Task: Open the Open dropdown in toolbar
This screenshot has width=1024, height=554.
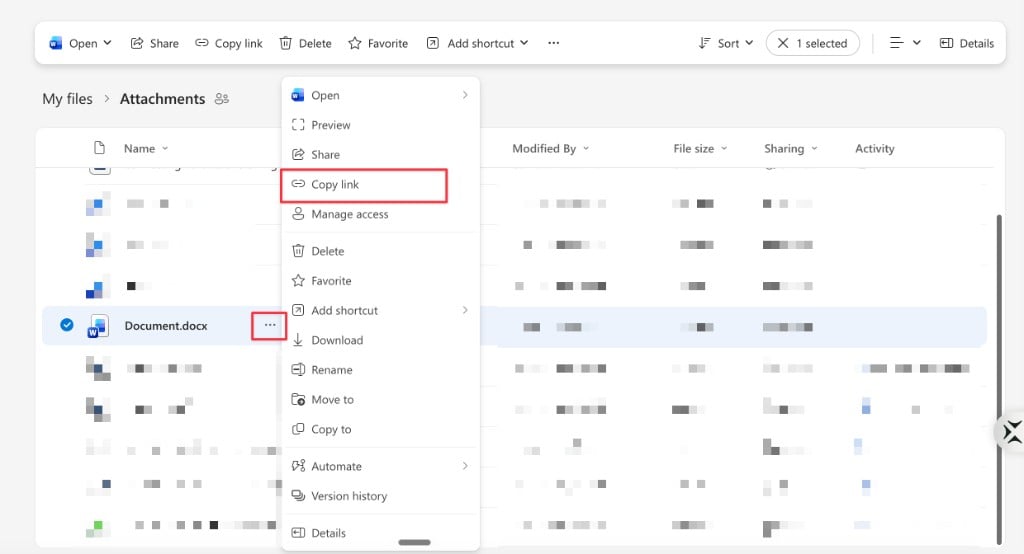Action: pos(80,43)
